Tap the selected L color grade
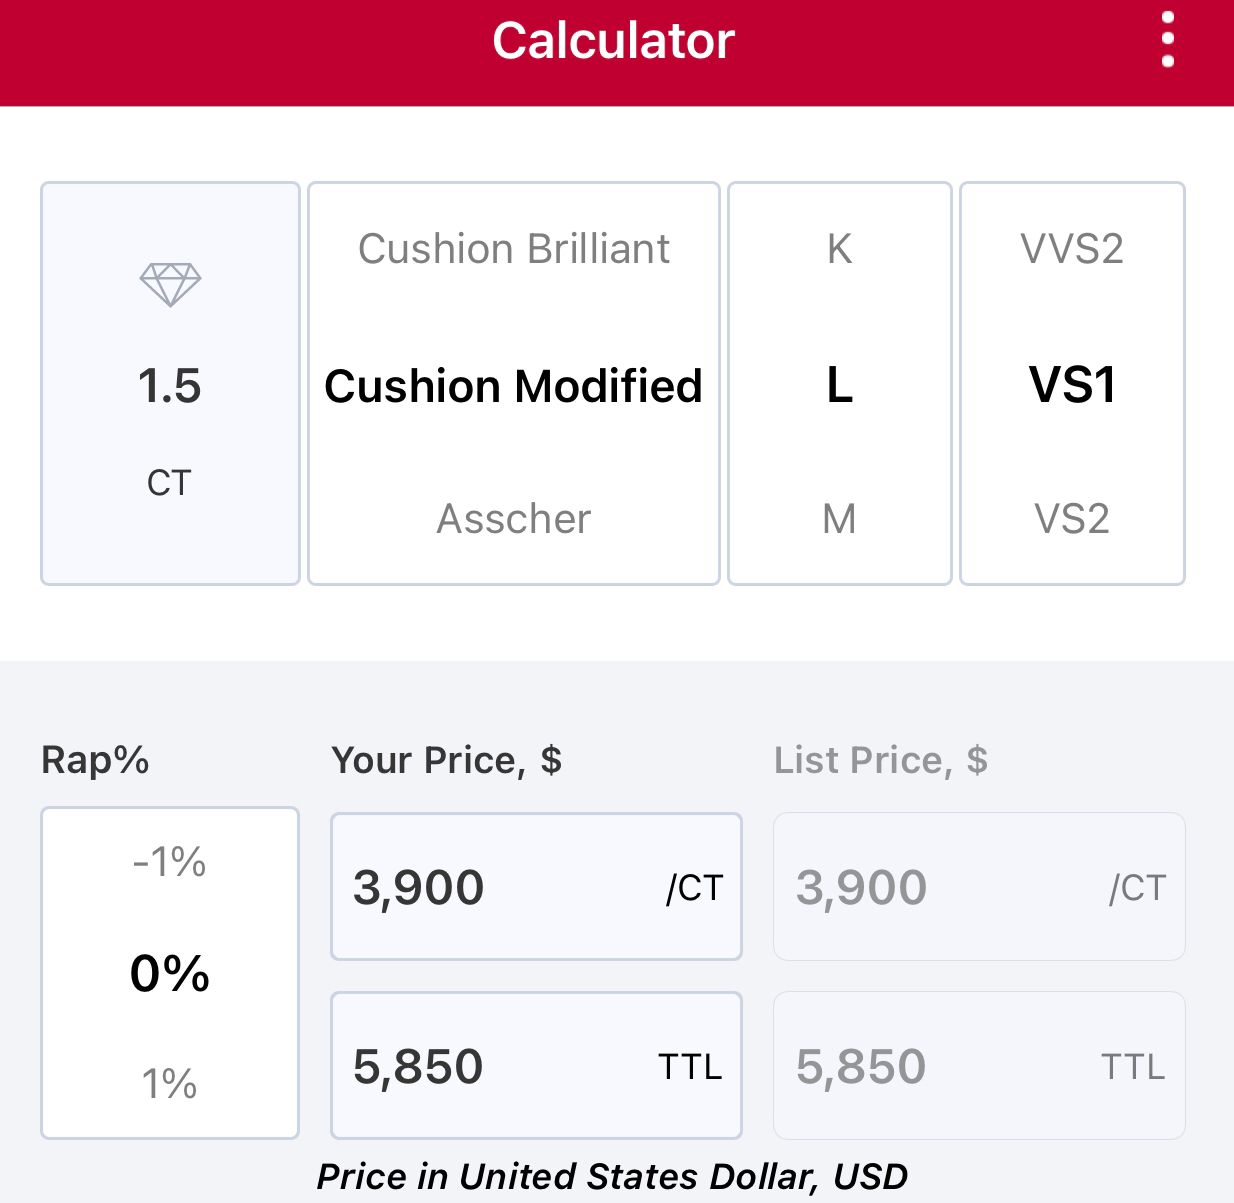Image resolution: width=1234 pixels, height=1203 pixels. click(840, 386)
